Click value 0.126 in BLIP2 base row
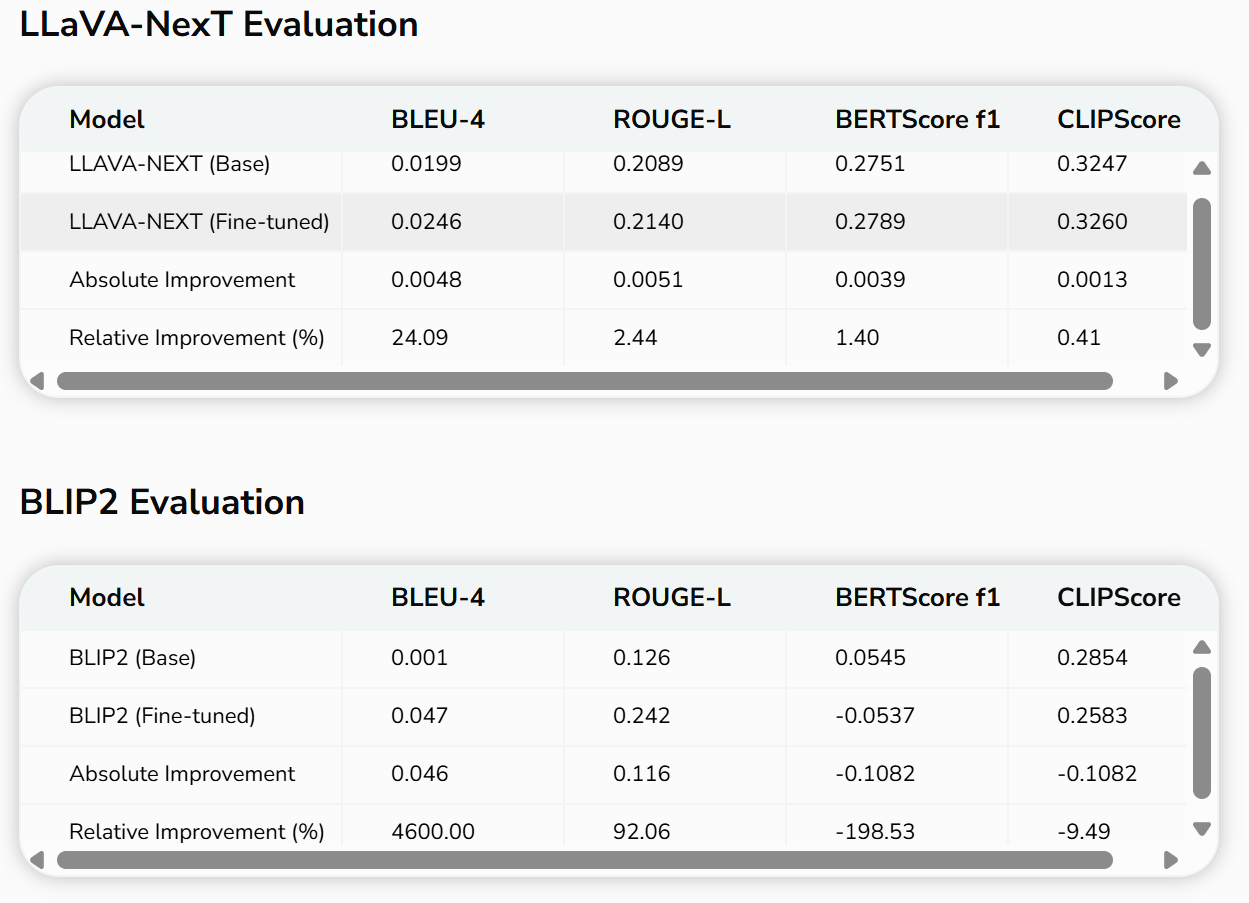 pos(642,658)
